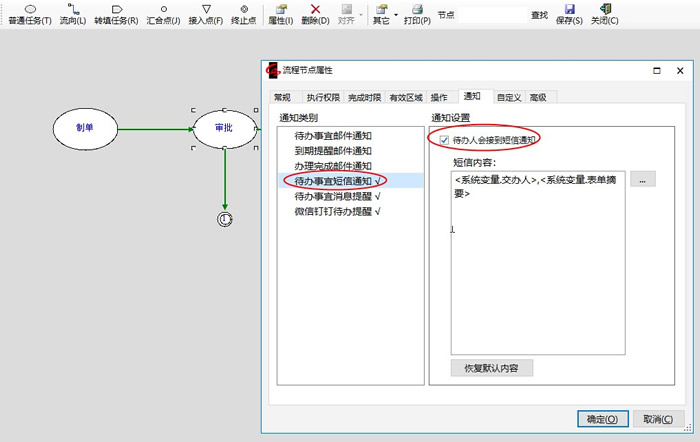Toggle 待办人会接到短信通知 checkbox
This screenshot has width=700, height=442.
coord(444,140)
